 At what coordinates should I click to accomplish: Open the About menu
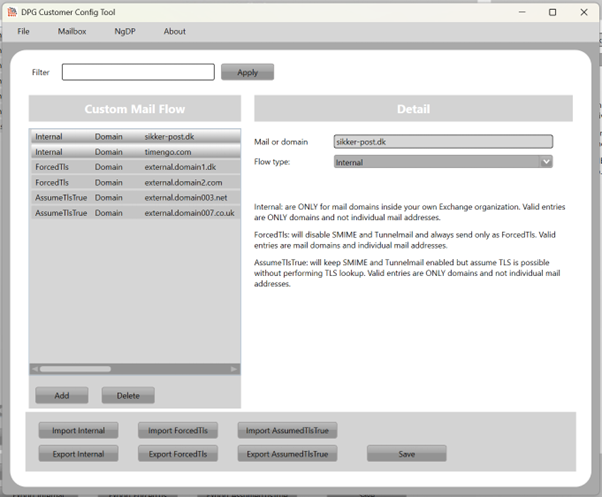click(175, 32)
